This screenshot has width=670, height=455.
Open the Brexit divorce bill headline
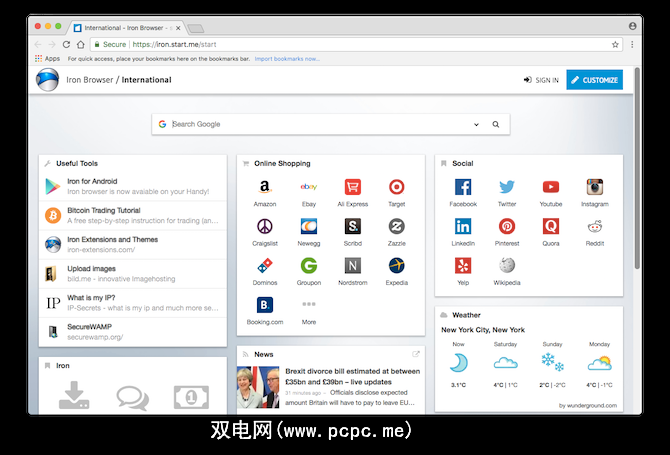(353, 376)
